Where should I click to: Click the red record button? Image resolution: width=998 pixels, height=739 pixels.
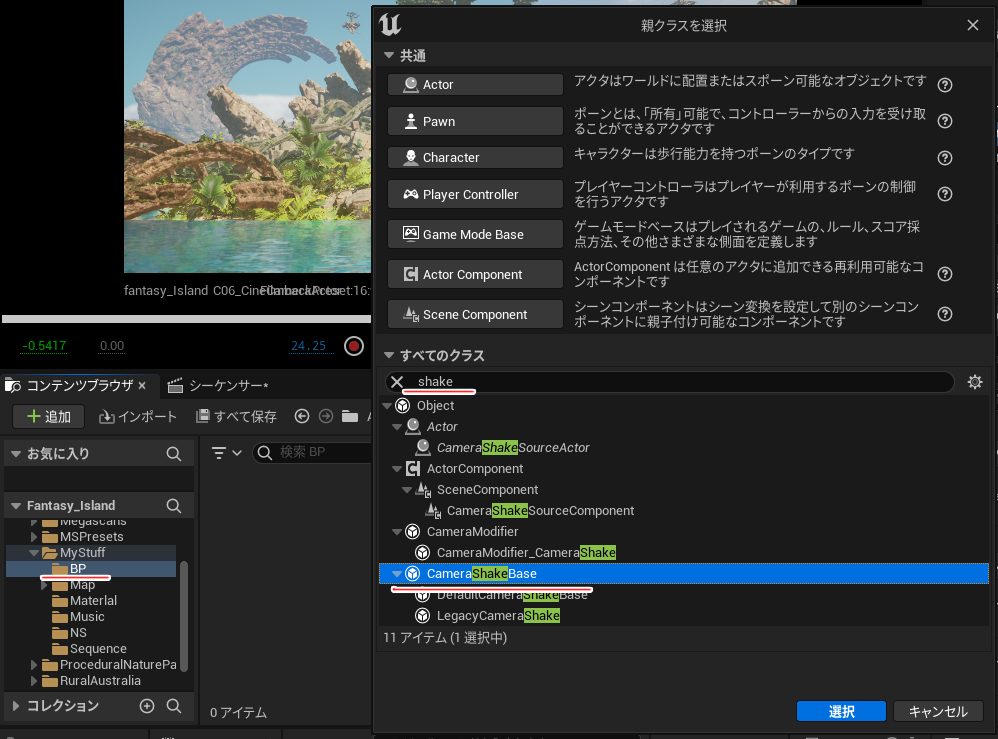(x=353, y=346)
